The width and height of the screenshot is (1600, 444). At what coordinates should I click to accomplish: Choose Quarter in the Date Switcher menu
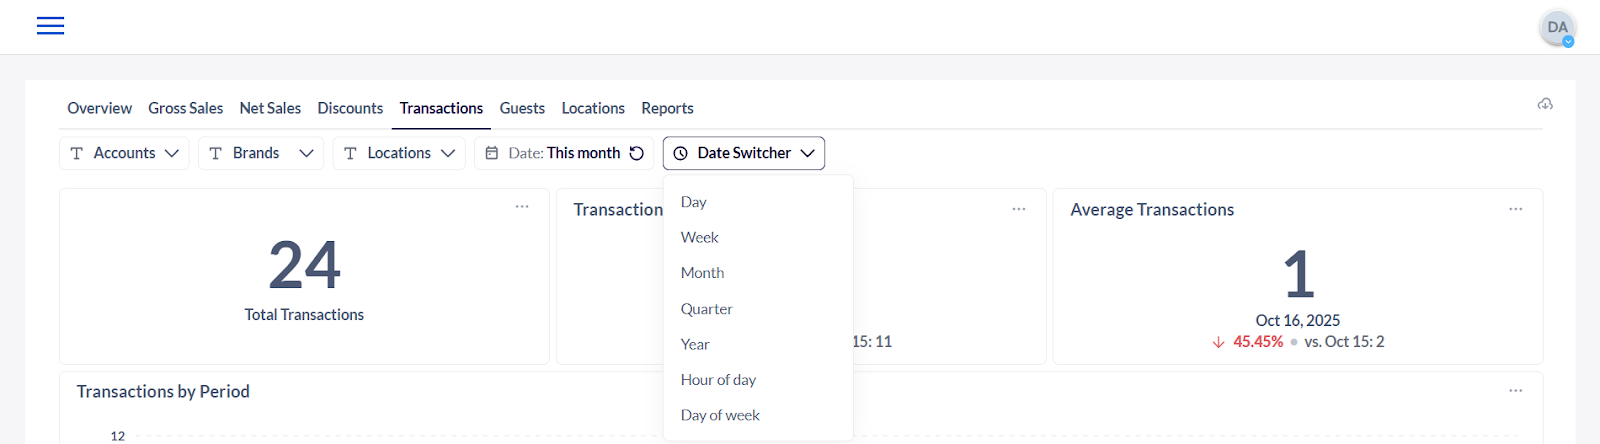(706, 309)
